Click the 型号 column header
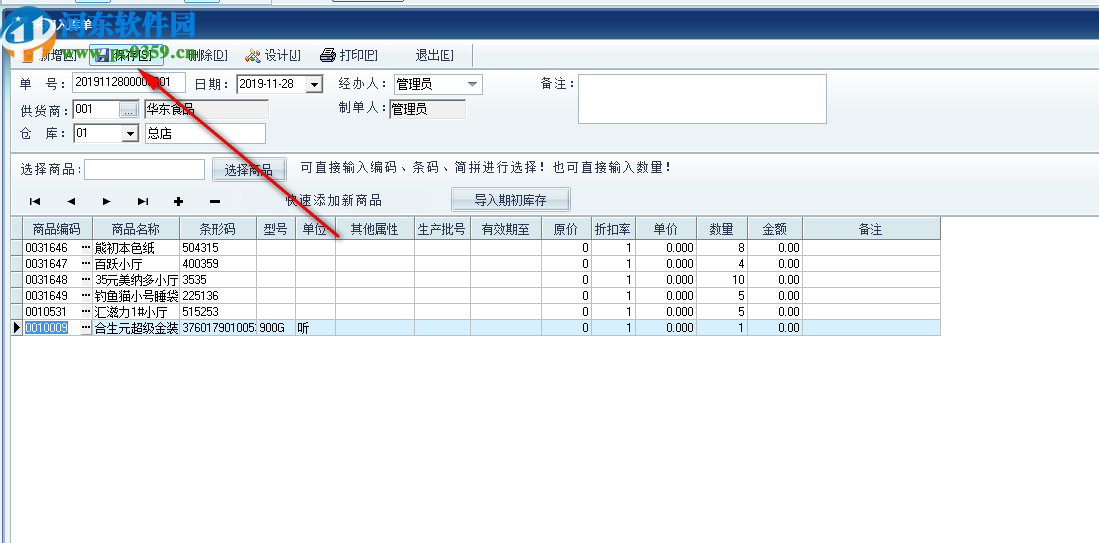The width and height of the screenshot is (1099, 543). point(275,229)
